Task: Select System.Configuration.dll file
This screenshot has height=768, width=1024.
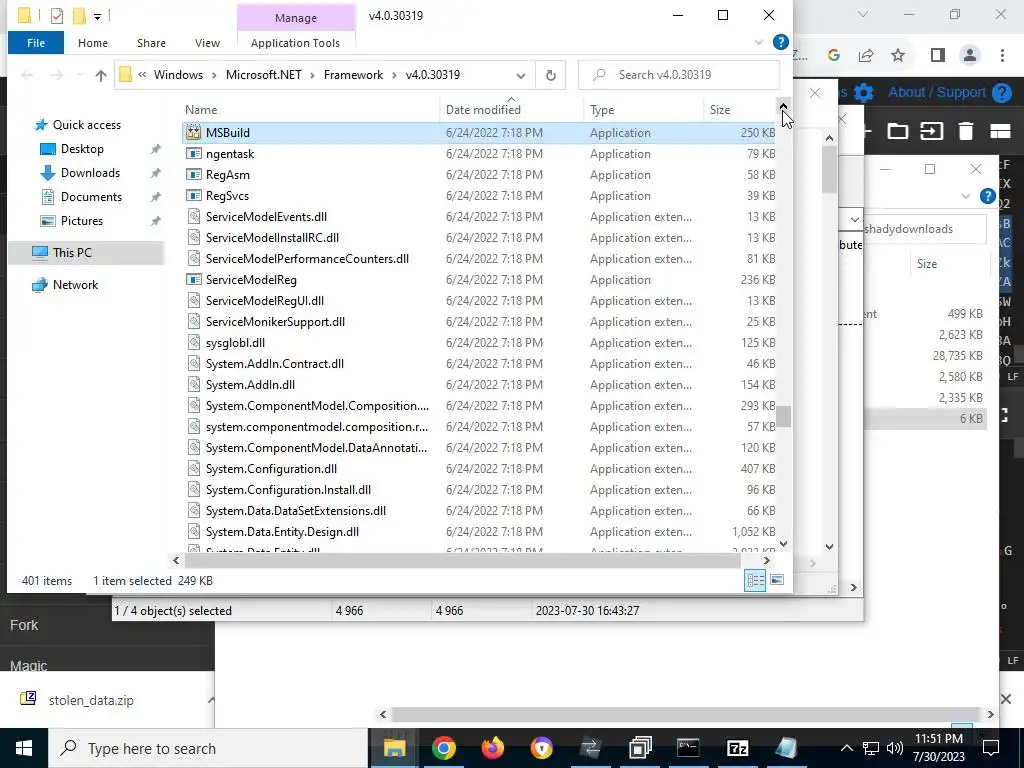Action: pyautogui.click(x=478, y=469)
